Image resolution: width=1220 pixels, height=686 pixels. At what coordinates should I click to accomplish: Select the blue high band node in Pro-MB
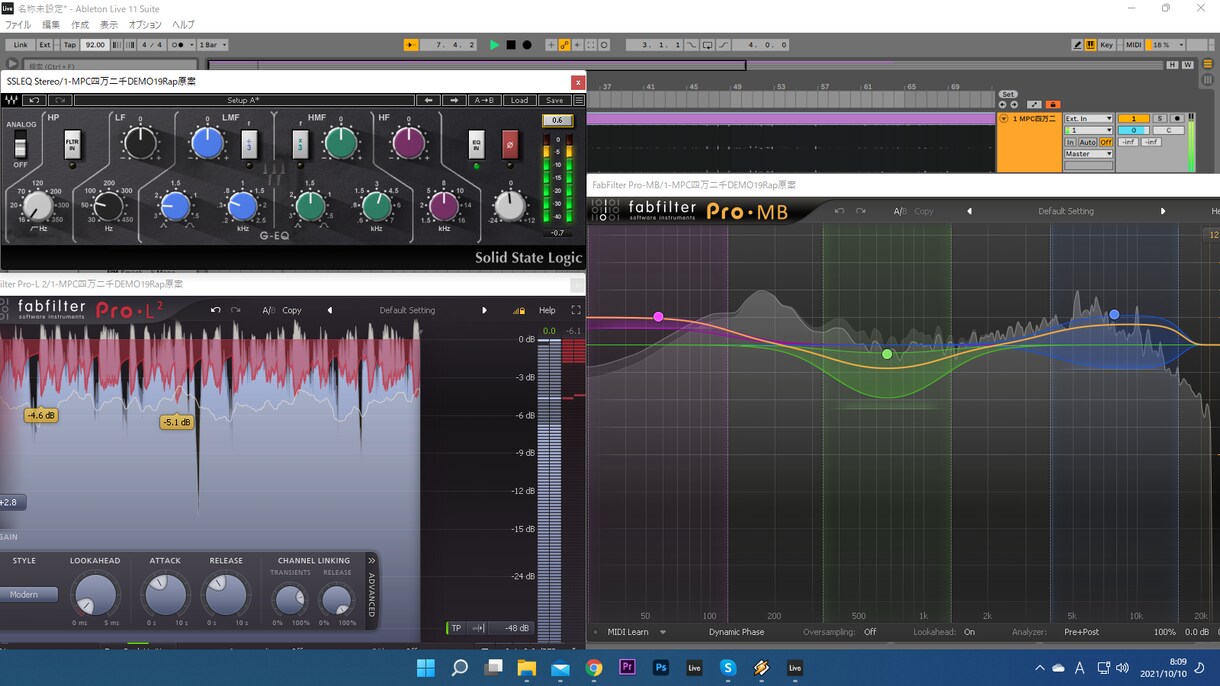[1114, 315]
